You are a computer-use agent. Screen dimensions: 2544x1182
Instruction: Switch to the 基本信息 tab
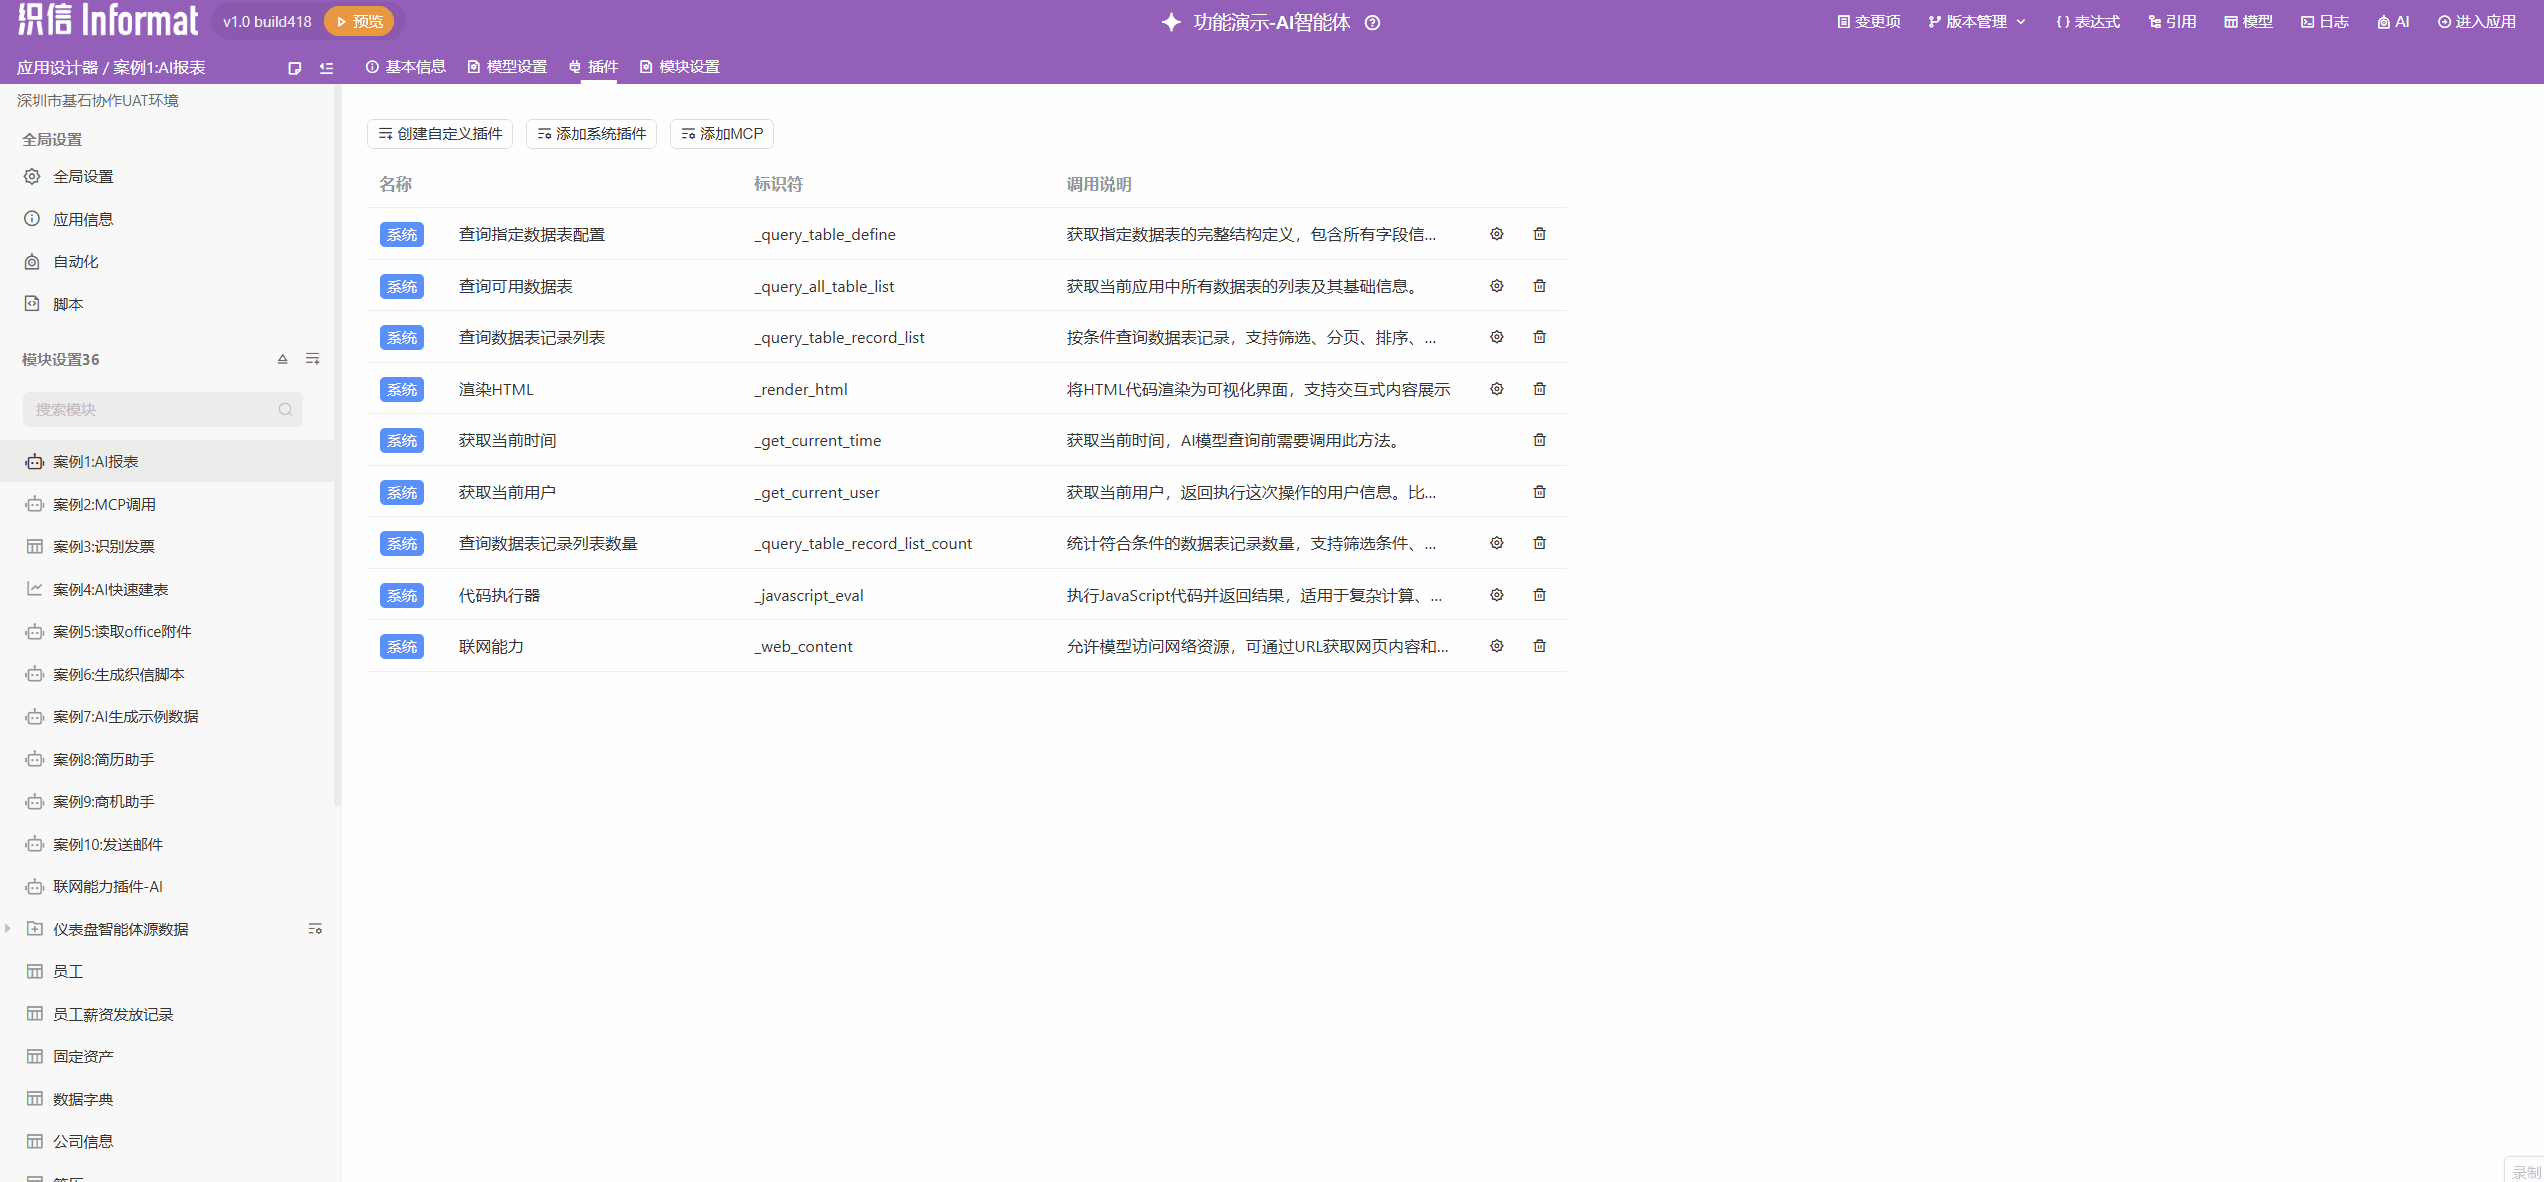pyautogui.click(x=406, y=67)
